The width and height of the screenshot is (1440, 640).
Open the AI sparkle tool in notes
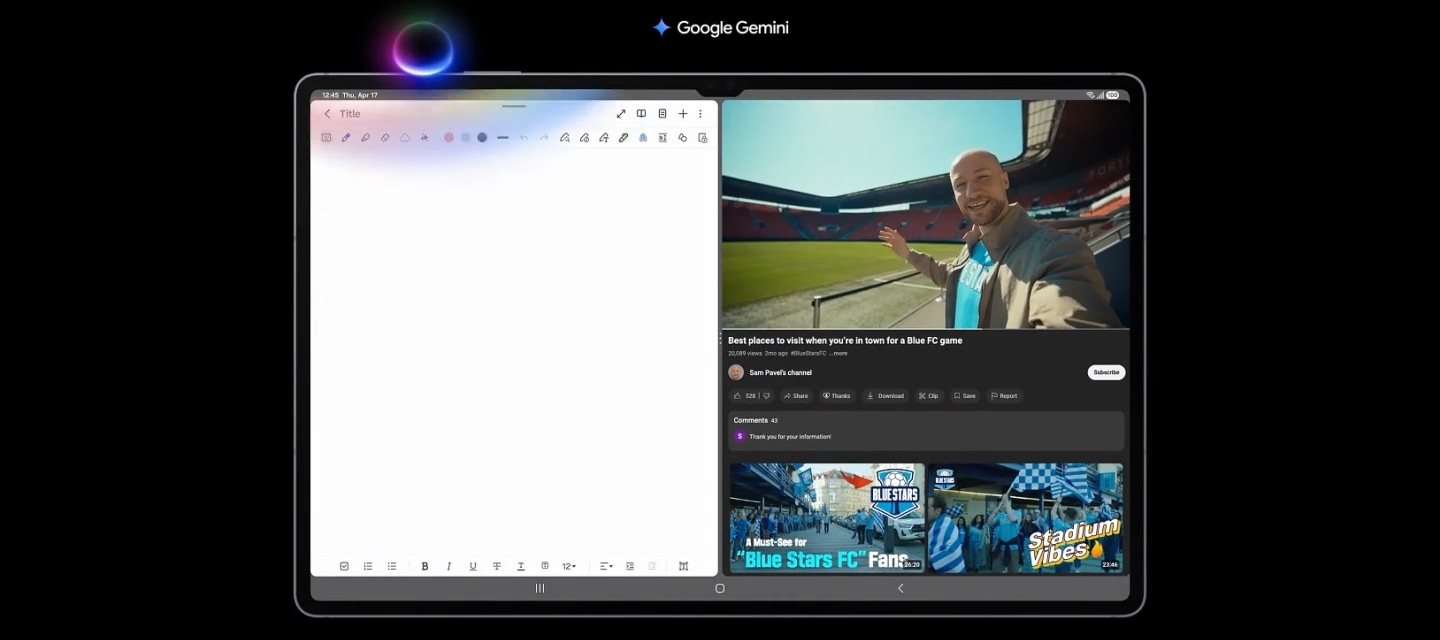click(424, 138)
